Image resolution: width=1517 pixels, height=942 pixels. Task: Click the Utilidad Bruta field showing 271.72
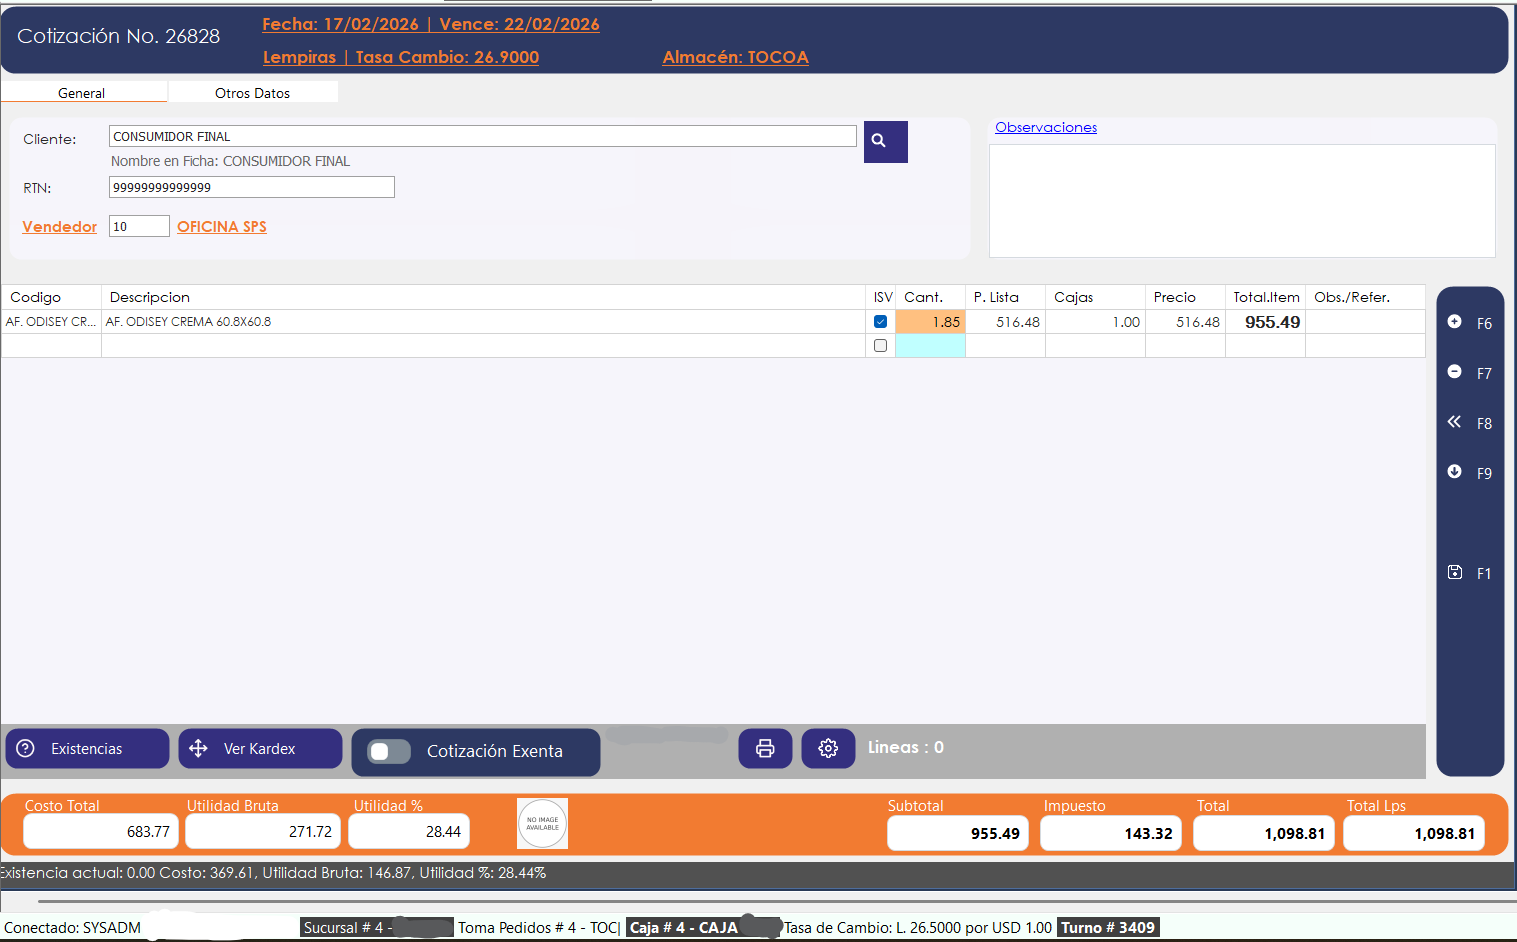(263, 832)
